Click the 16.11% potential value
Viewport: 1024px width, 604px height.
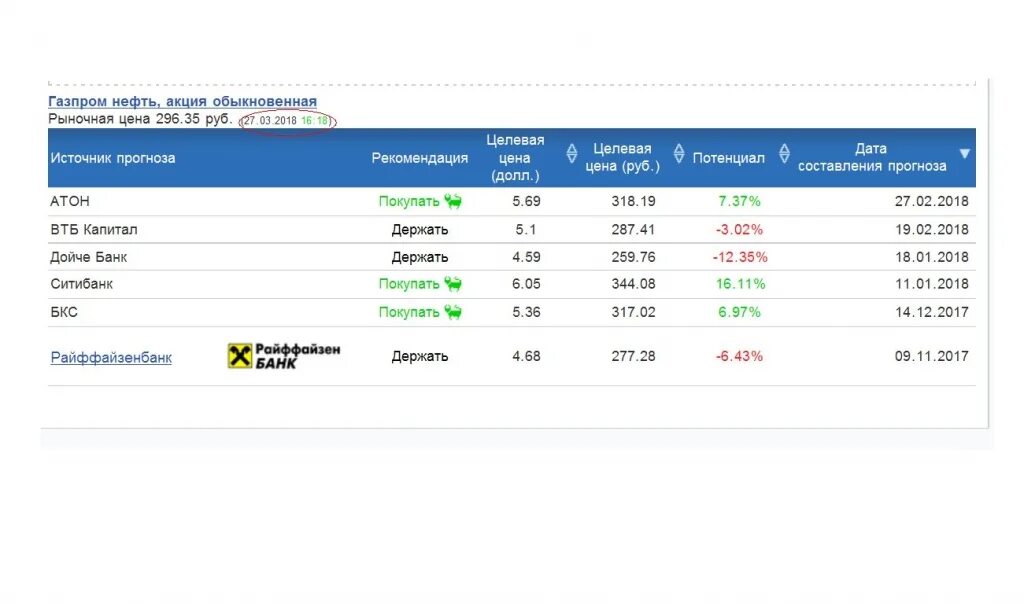point(740,284)
